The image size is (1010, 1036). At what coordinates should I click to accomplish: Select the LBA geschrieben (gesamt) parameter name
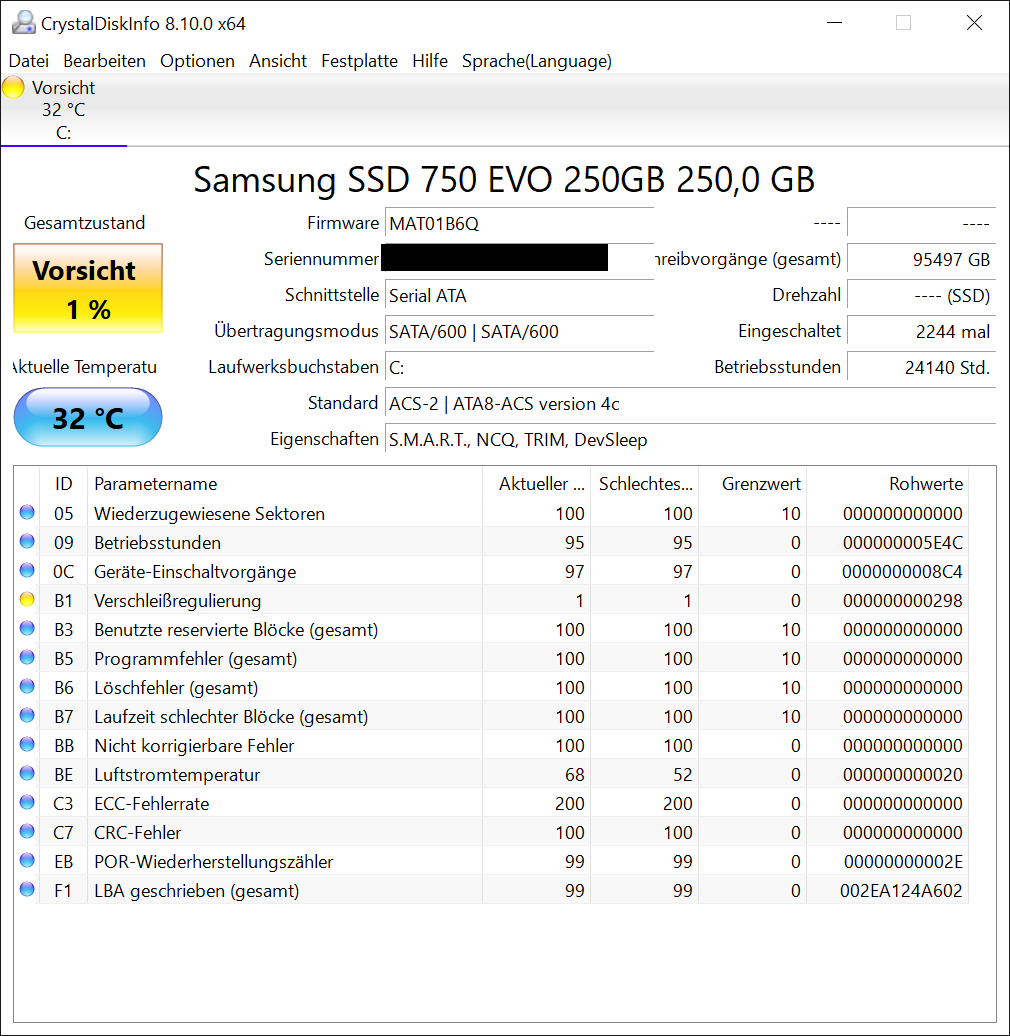(x=196, y=891)
